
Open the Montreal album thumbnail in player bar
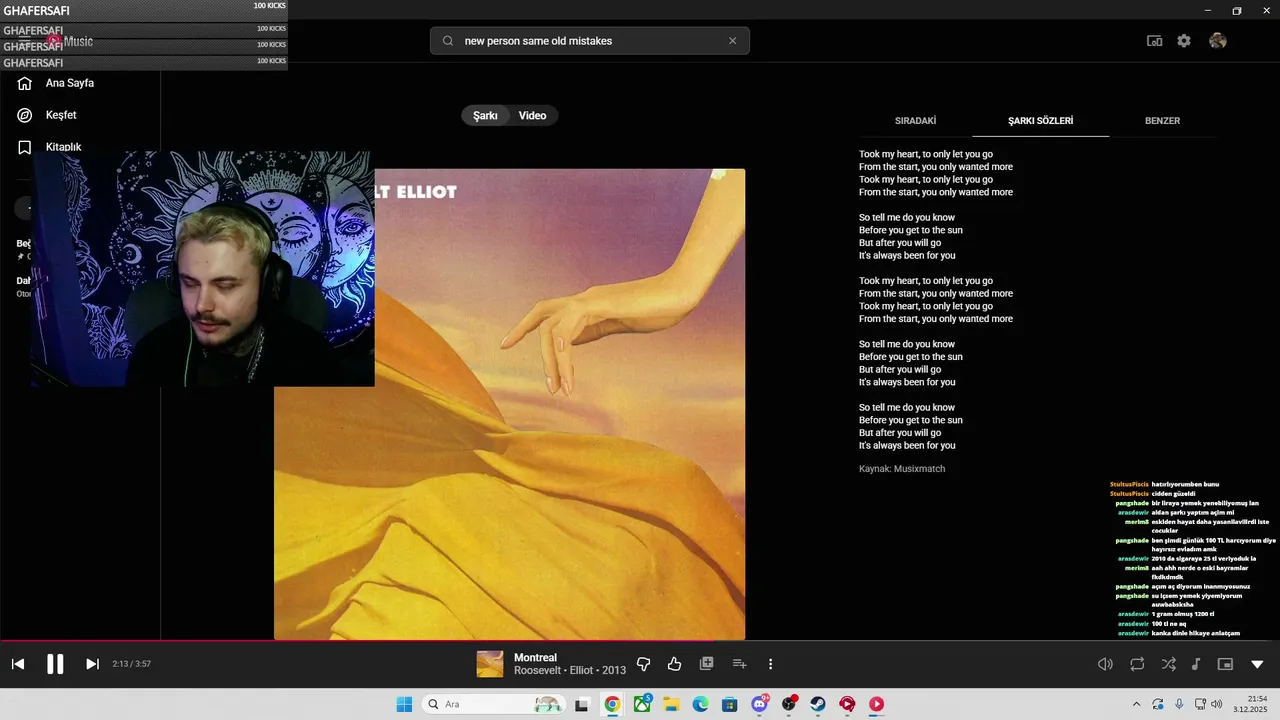coord(490,664)
